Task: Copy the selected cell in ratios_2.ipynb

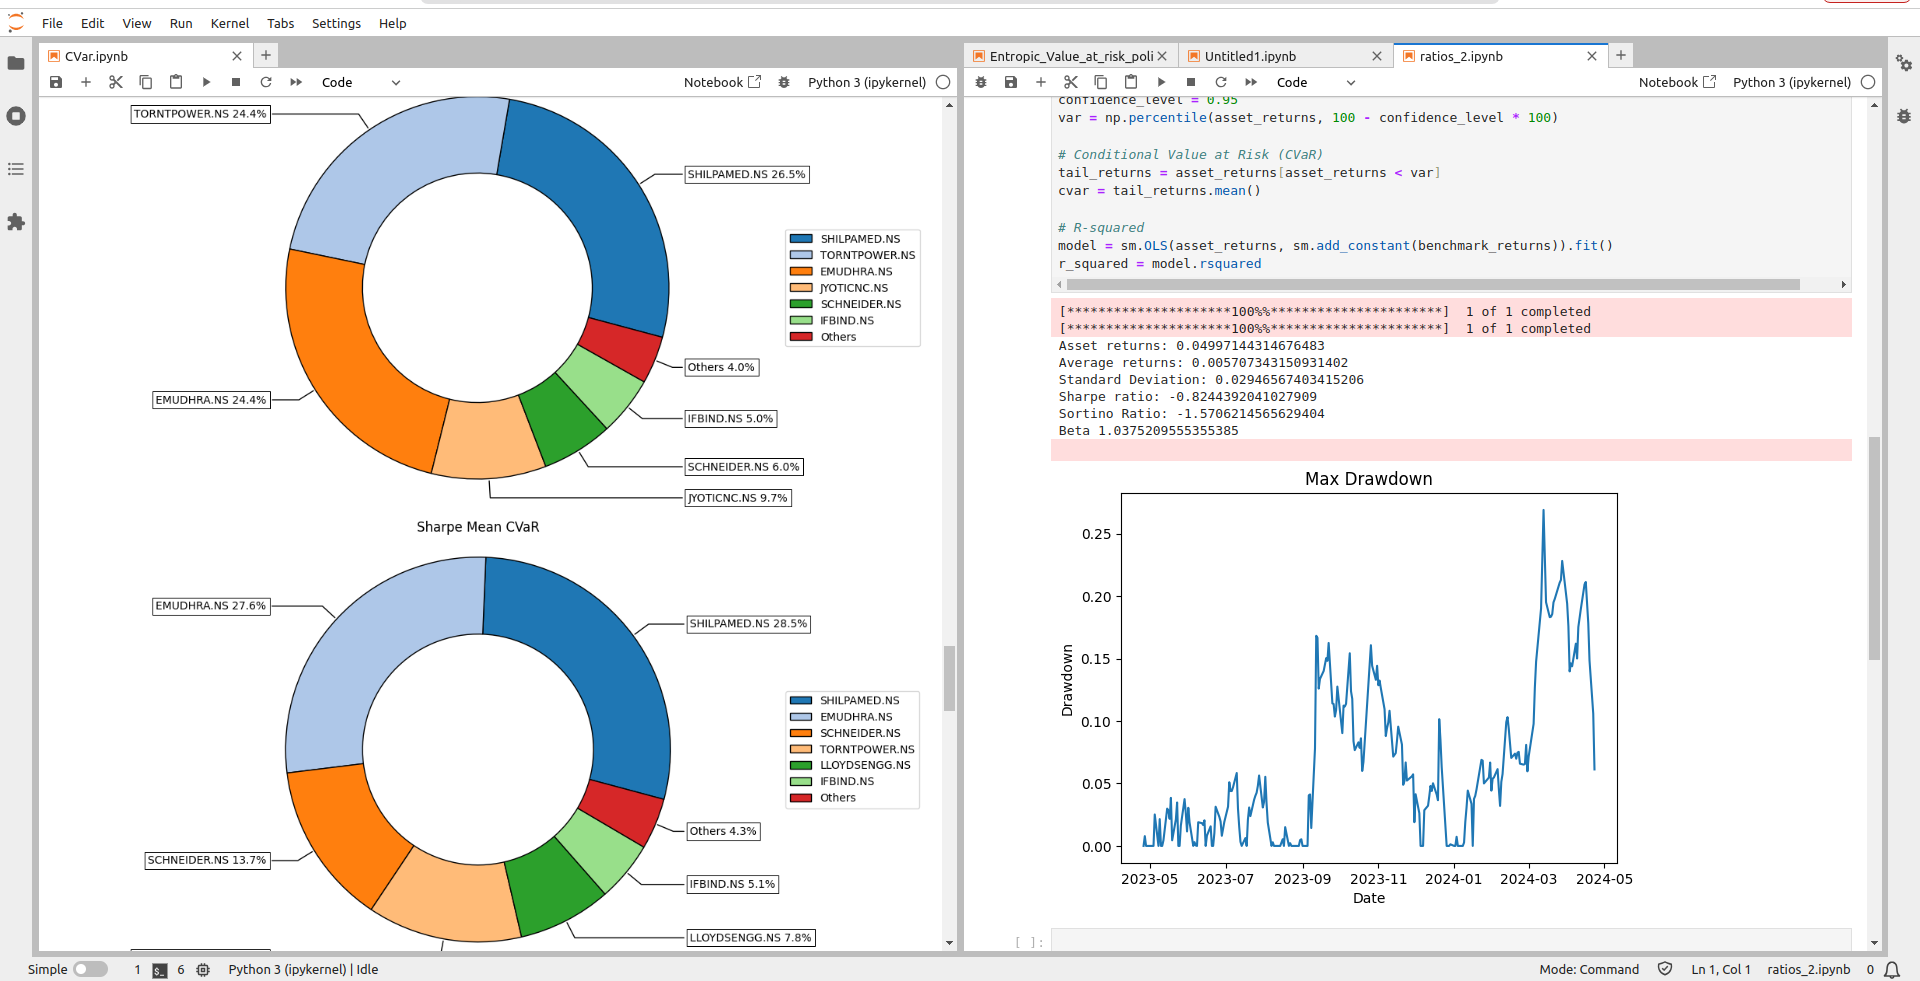Action: [1101, 82]
